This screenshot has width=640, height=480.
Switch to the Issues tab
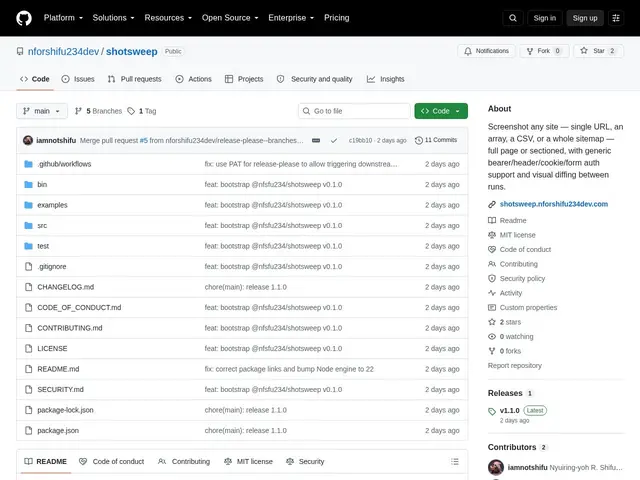point(78,79)
